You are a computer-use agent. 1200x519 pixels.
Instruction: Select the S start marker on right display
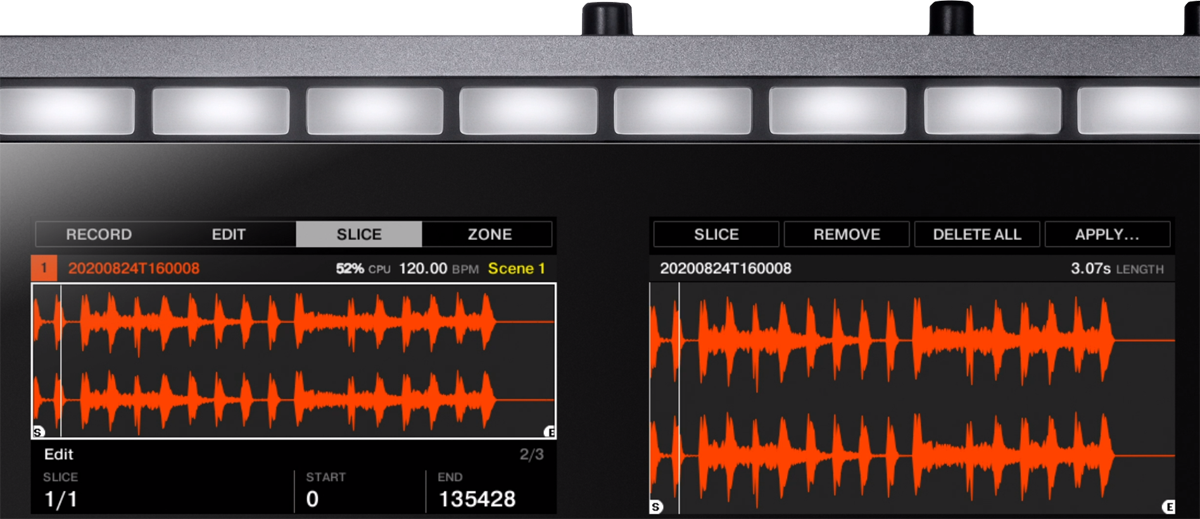(x=656, y=507)
